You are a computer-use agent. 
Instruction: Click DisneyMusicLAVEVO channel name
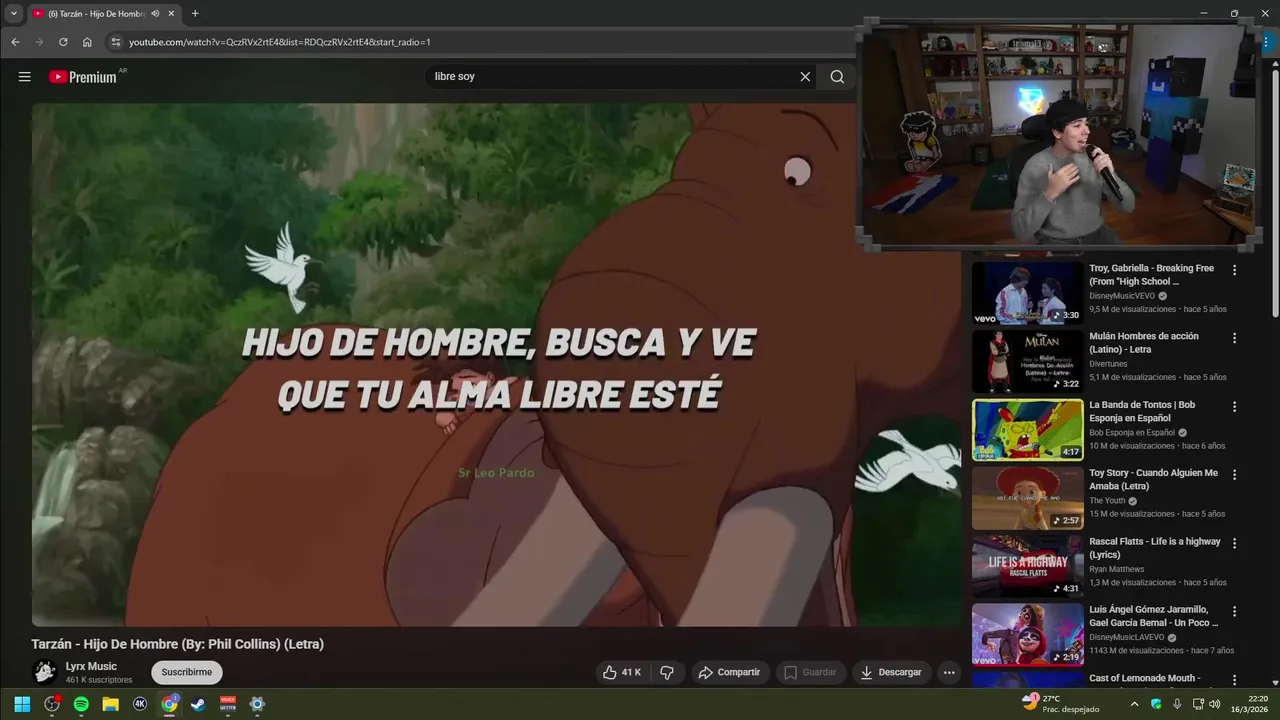coord(1127,637)
